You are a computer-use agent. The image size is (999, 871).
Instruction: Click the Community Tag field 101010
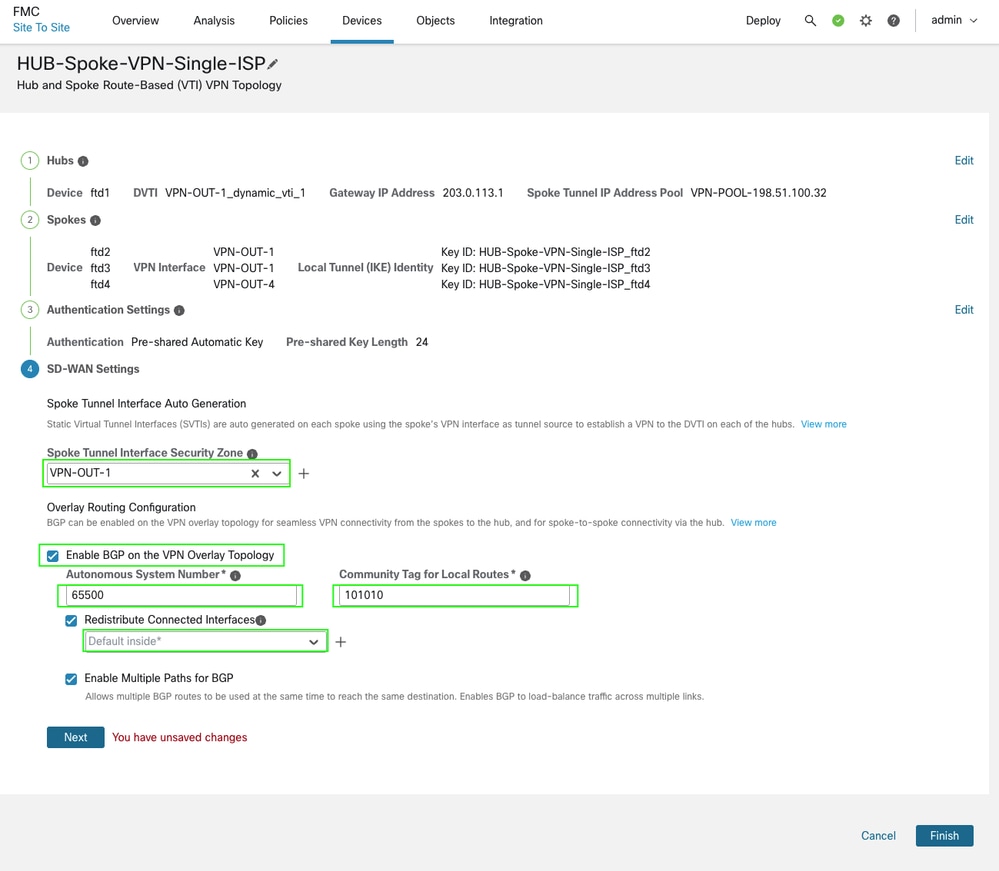coord(454,595)
